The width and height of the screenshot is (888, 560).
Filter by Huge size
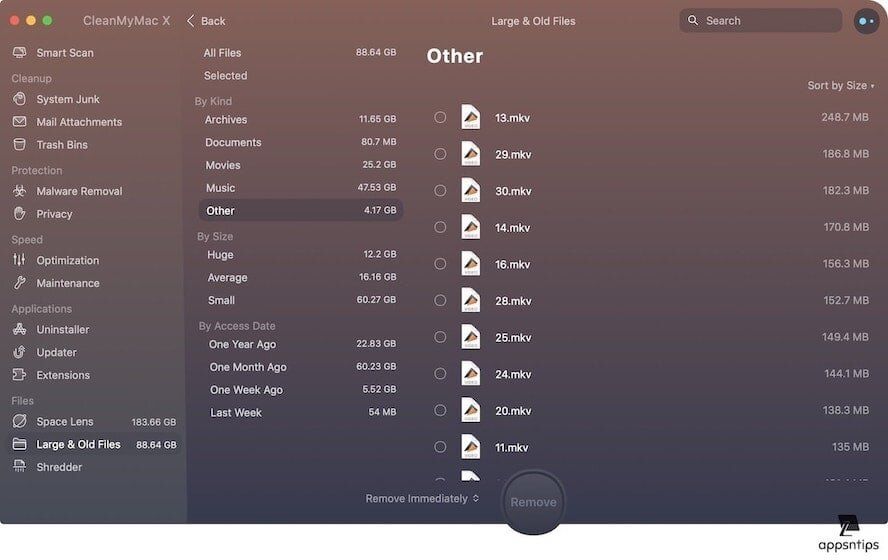(300, 254)
